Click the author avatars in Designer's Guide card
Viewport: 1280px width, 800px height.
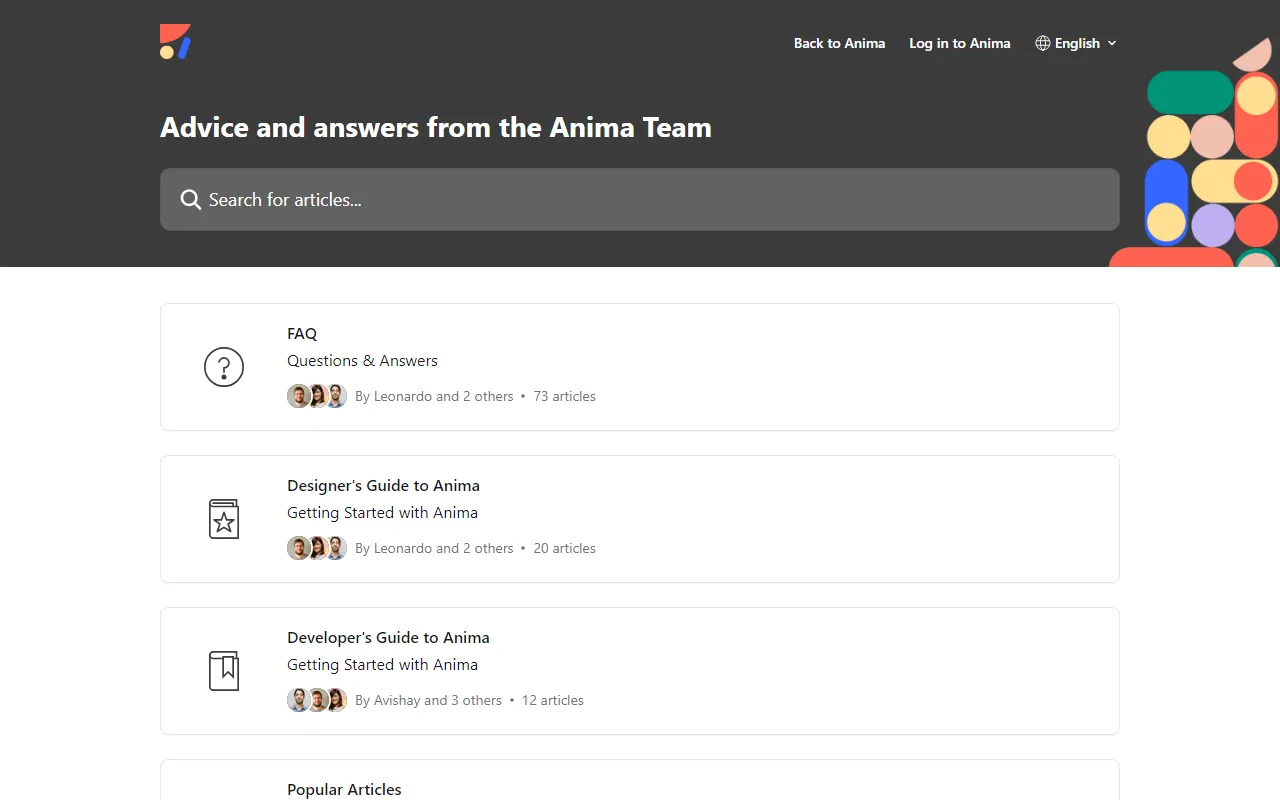(x=317, y=548)
